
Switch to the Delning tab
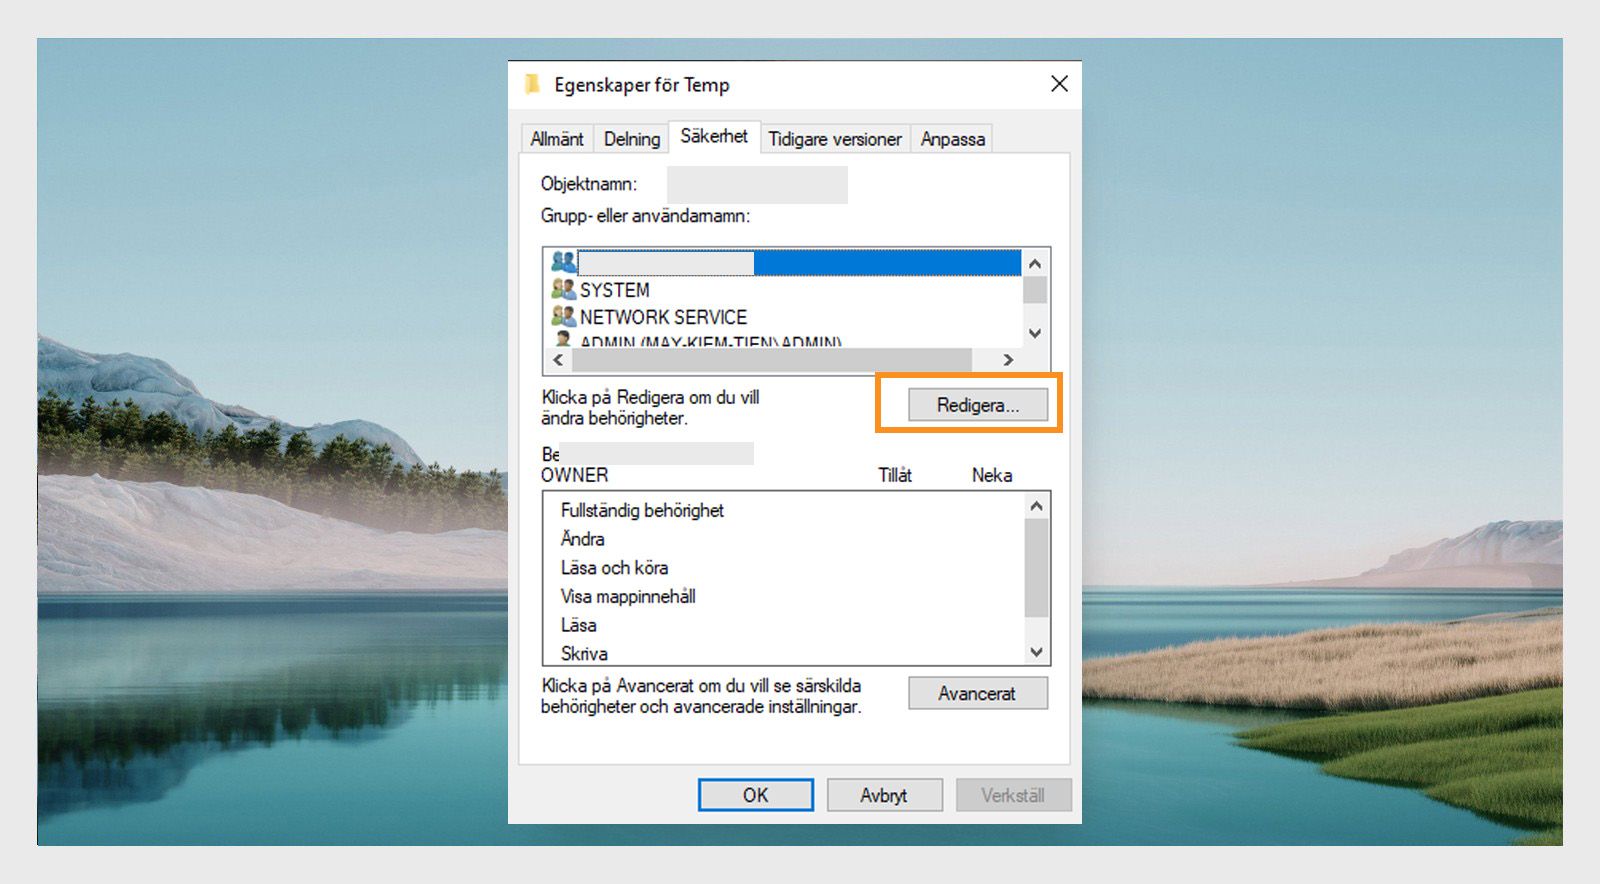tap(632, 139)
